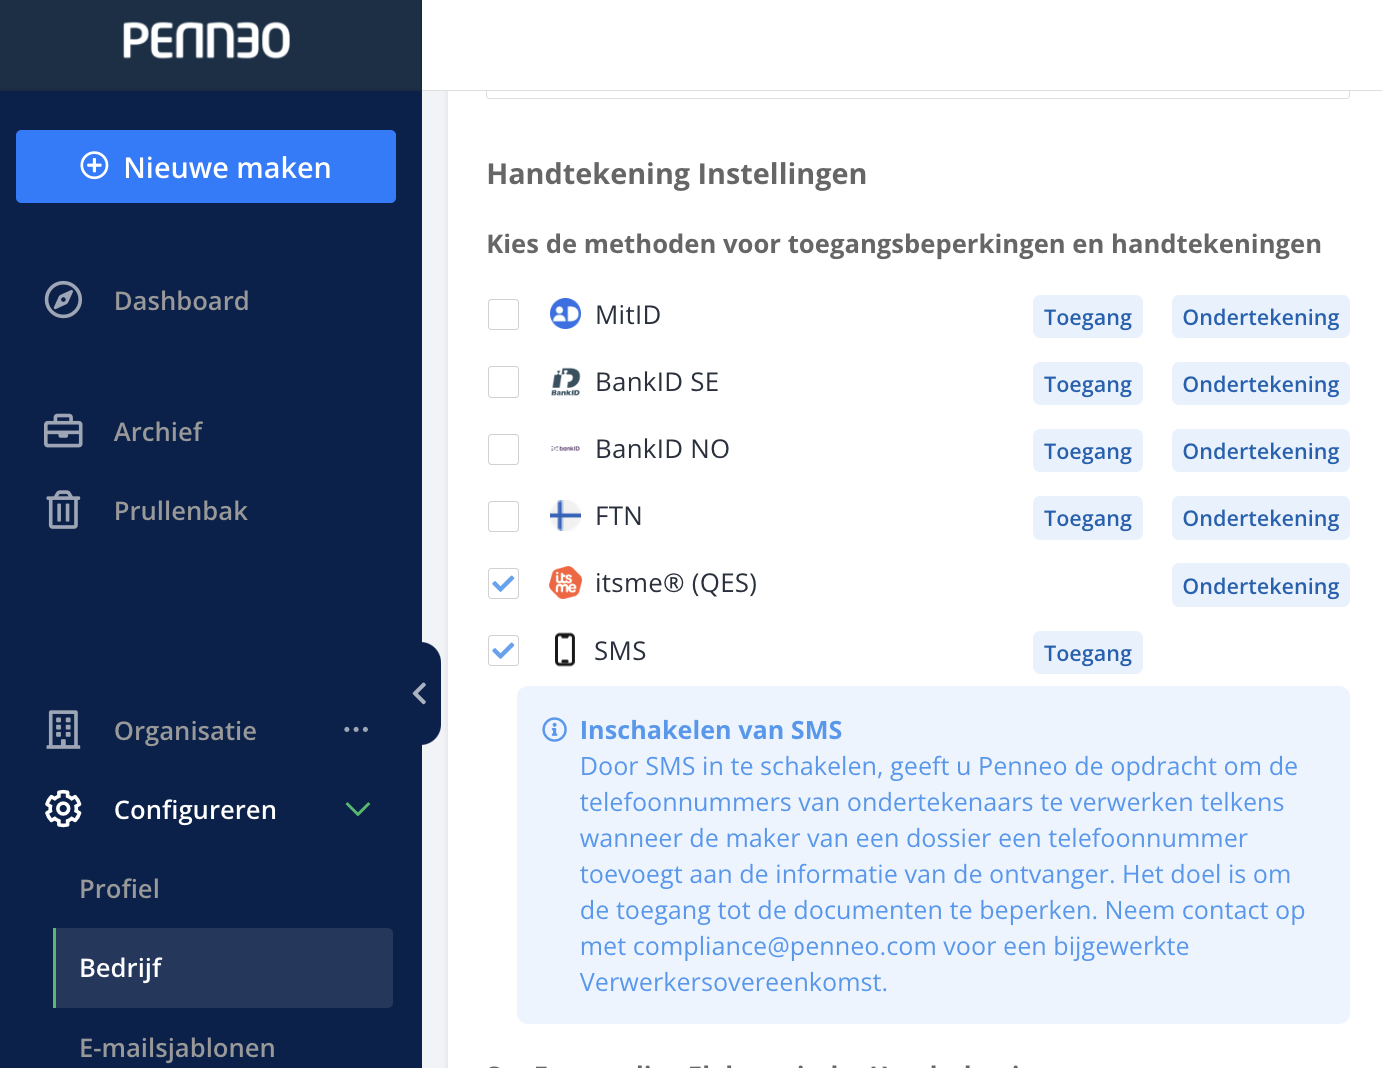Click the Penneo logo
Screen dimensions: 1382x1068
[206, 41]
